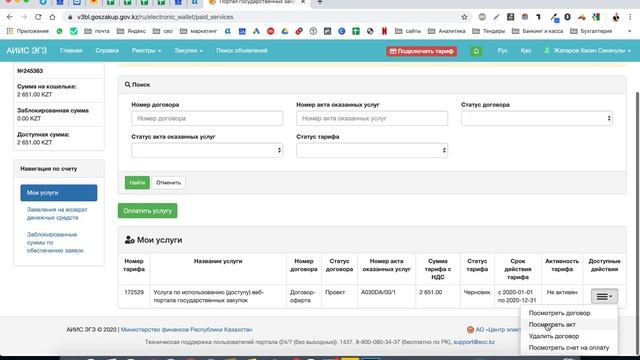
Task: Open the WhatsApp bookmark icon
Action: [60, 31]
